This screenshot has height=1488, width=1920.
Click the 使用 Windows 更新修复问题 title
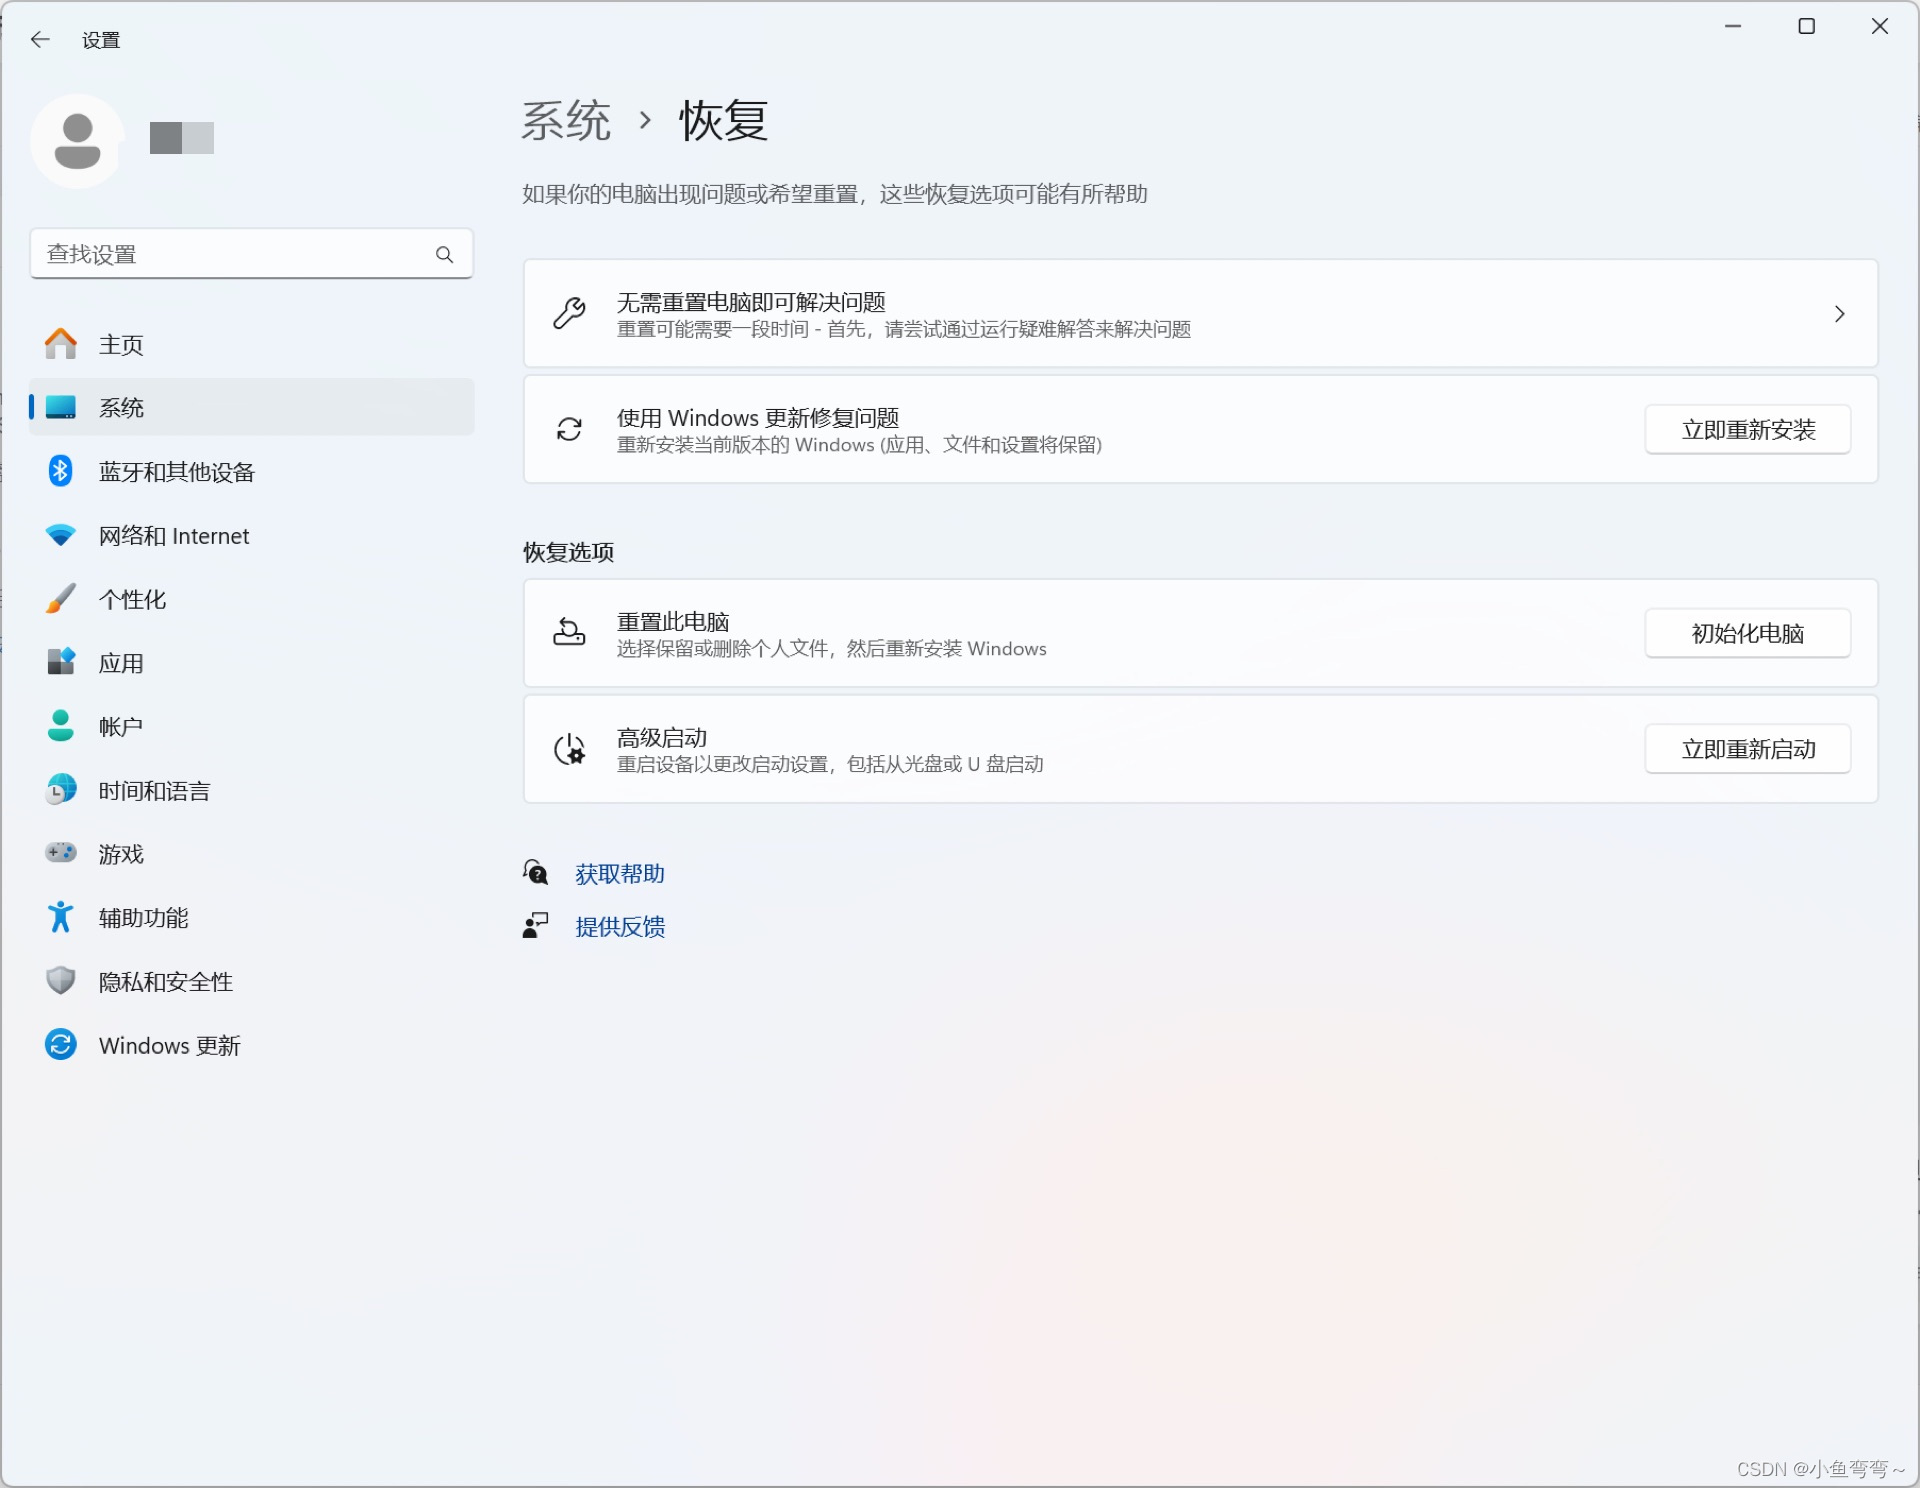tap(758, 418)
